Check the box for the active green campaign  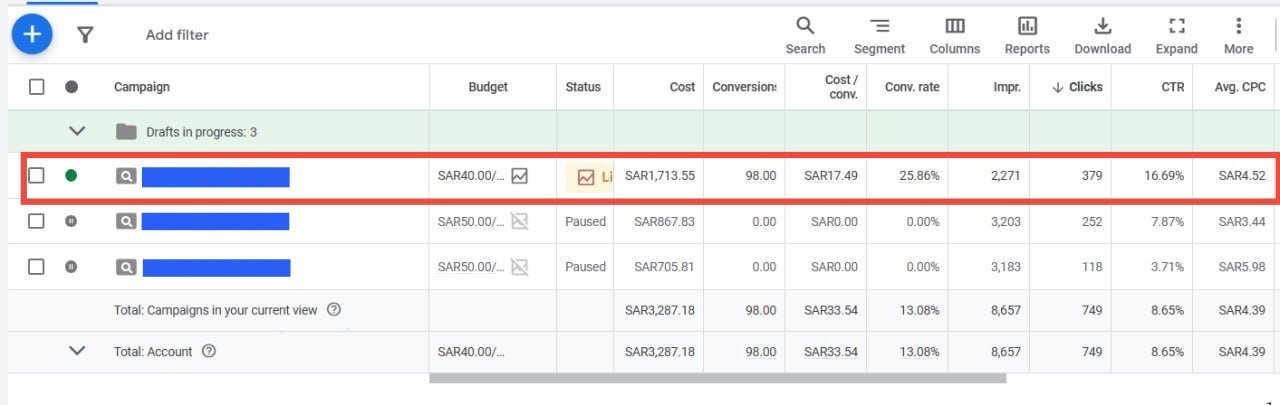coord(37,176)
